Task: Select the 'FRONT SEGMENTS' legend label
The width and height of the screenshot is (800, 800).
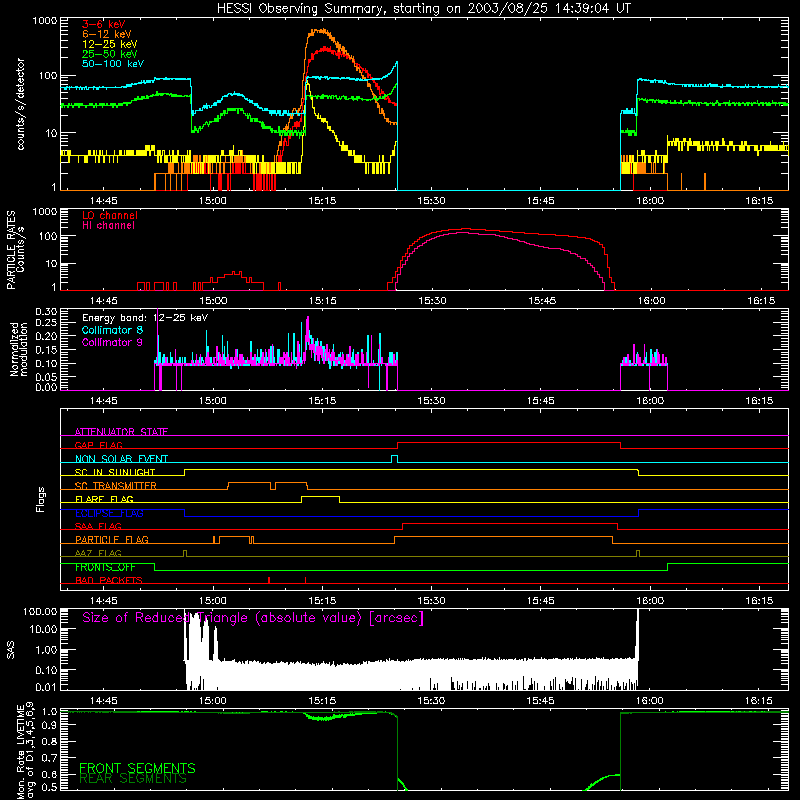Action: tap(137, 768)
